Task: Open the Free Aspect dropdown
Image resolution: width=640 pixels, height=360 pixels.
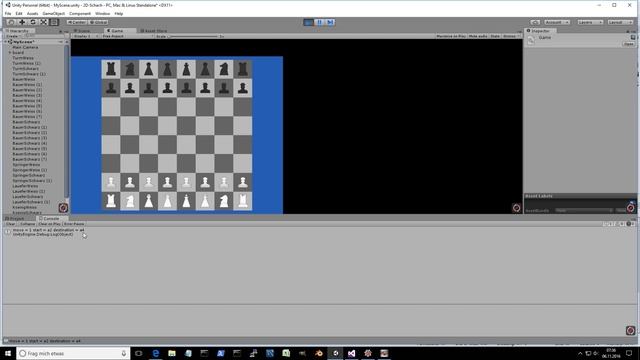Action: (127, 36)
